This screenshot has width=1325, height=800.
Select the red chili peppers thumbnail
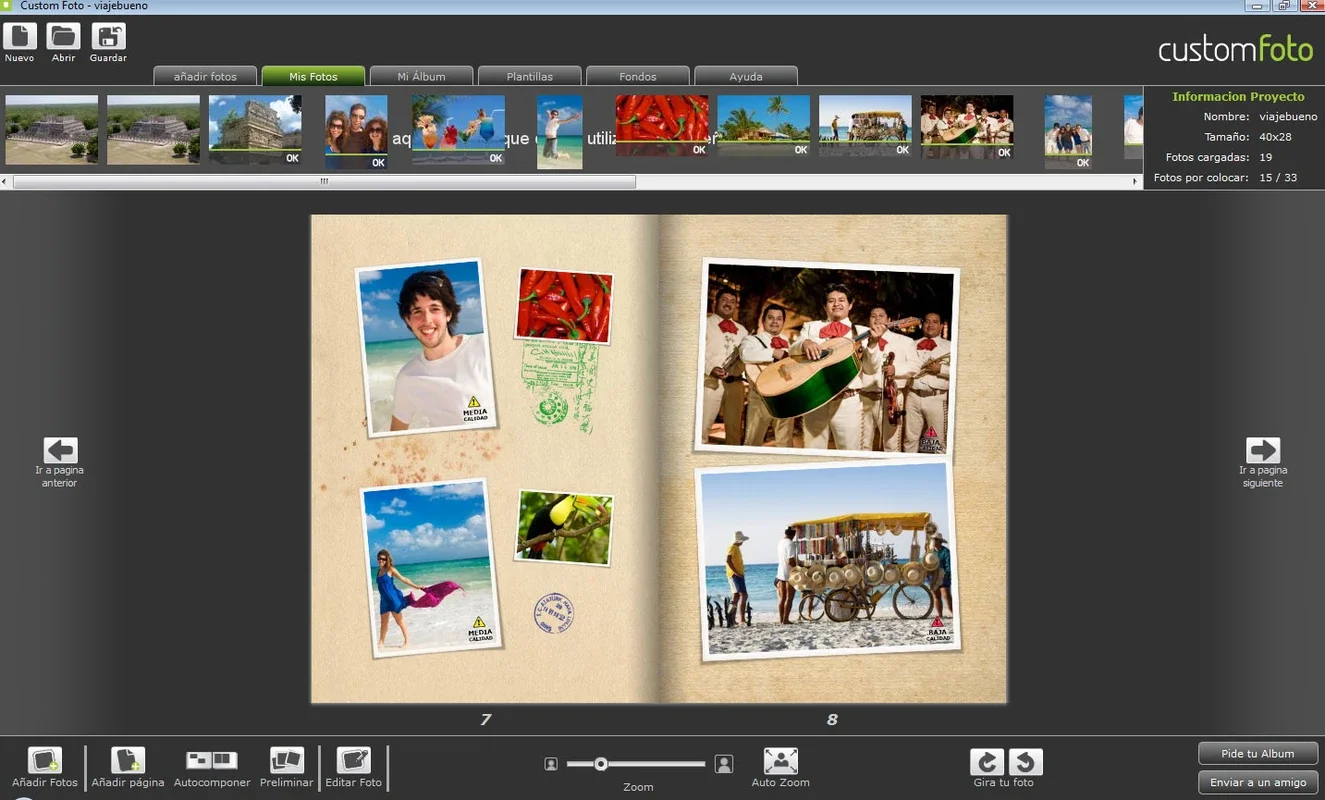(x=662, y=126)
